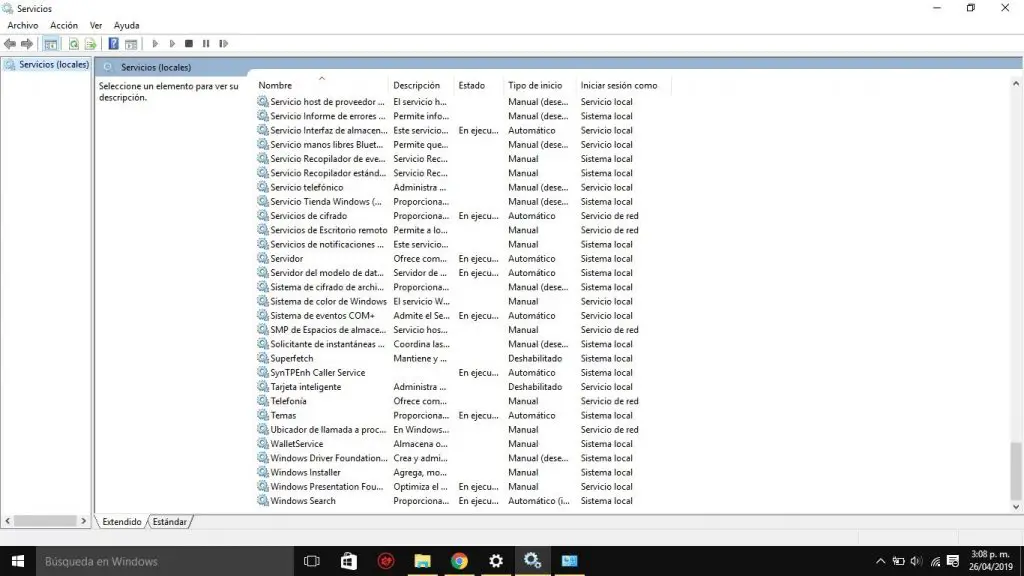The image size is (1024, 576).
Task: Click the Pause service icon
Action: click(206, 44)
